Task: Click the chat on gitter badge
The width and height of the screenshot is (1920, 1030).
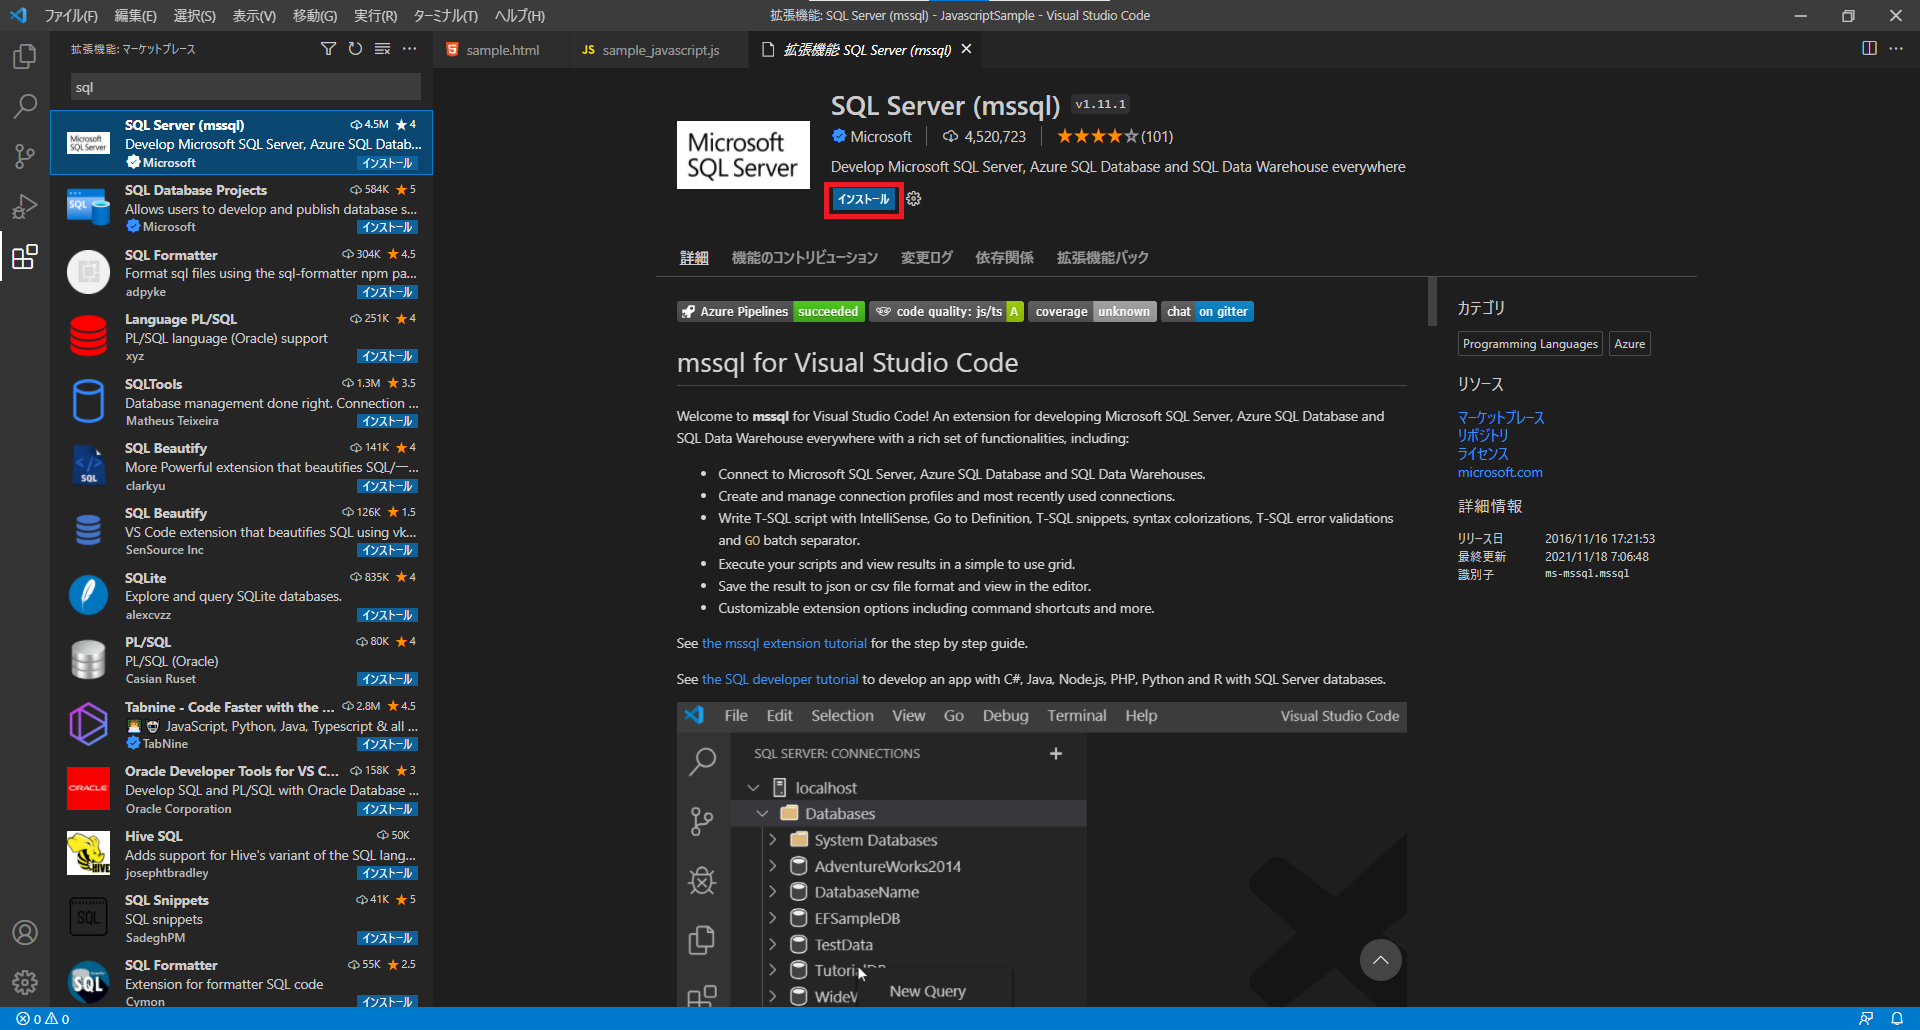Action: 1207,312
